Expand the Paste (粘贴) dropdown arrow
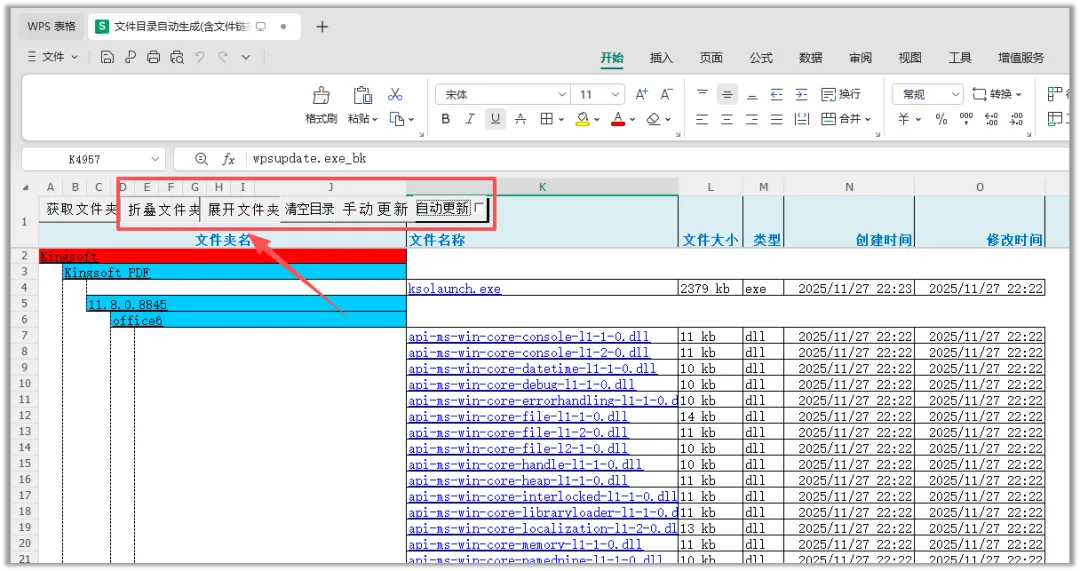Image resolution: width=1080 pixels, height=571 pixels. coord(375,120)
